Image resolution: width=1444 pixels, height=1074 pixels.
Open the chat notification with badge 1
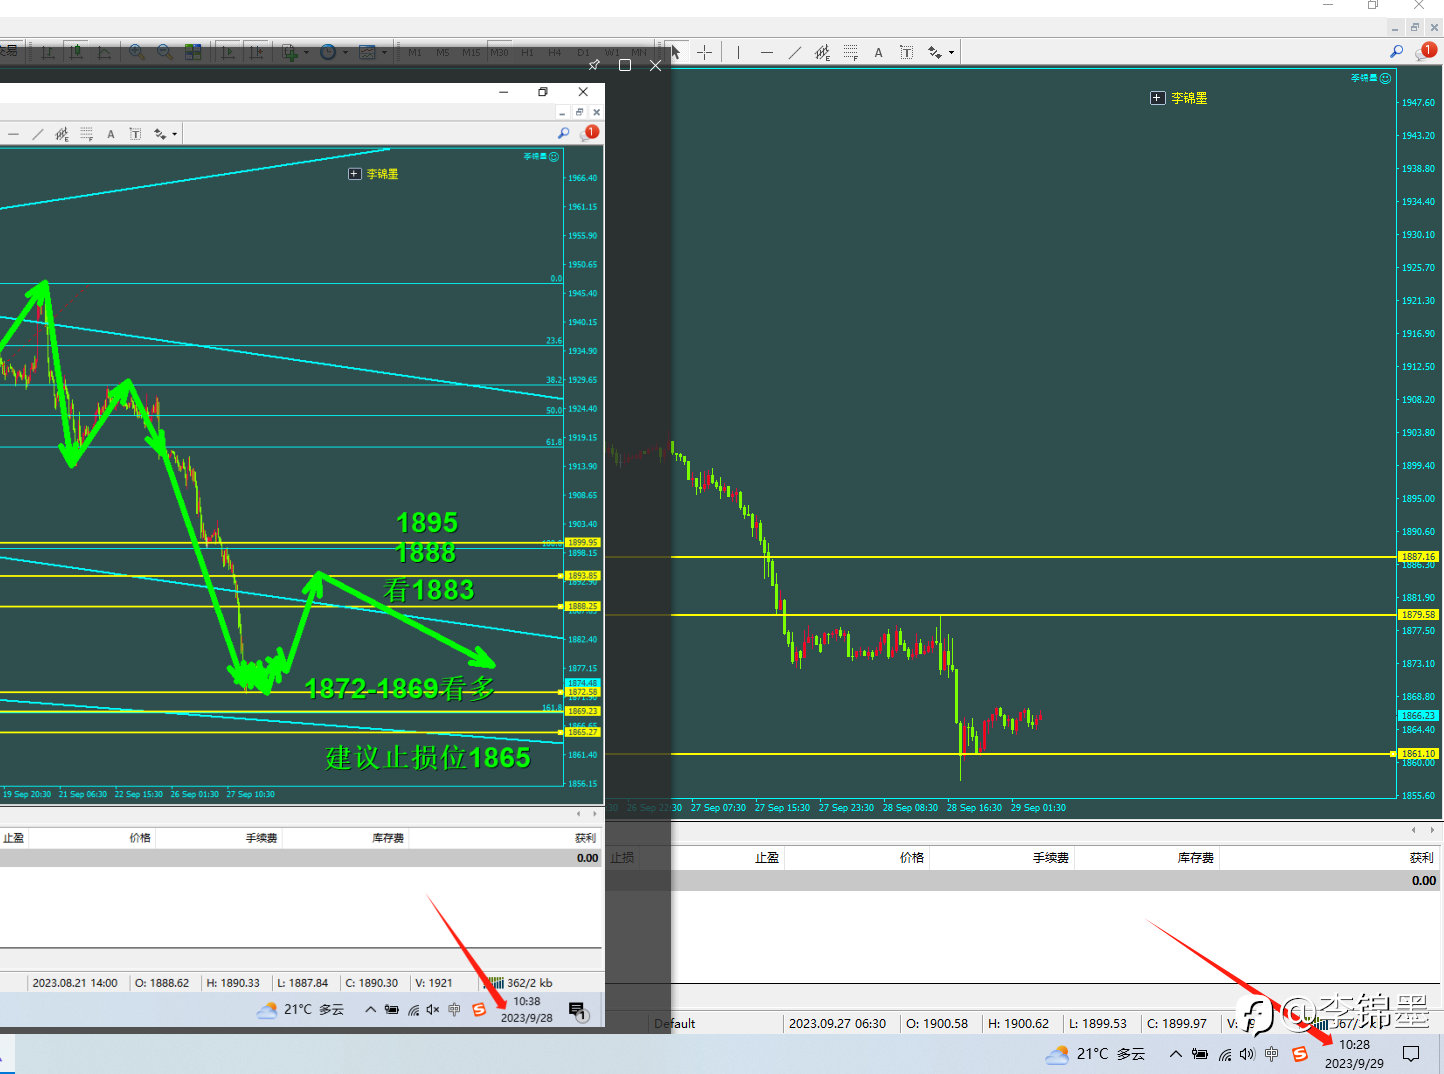click(x=1426, y=51)
